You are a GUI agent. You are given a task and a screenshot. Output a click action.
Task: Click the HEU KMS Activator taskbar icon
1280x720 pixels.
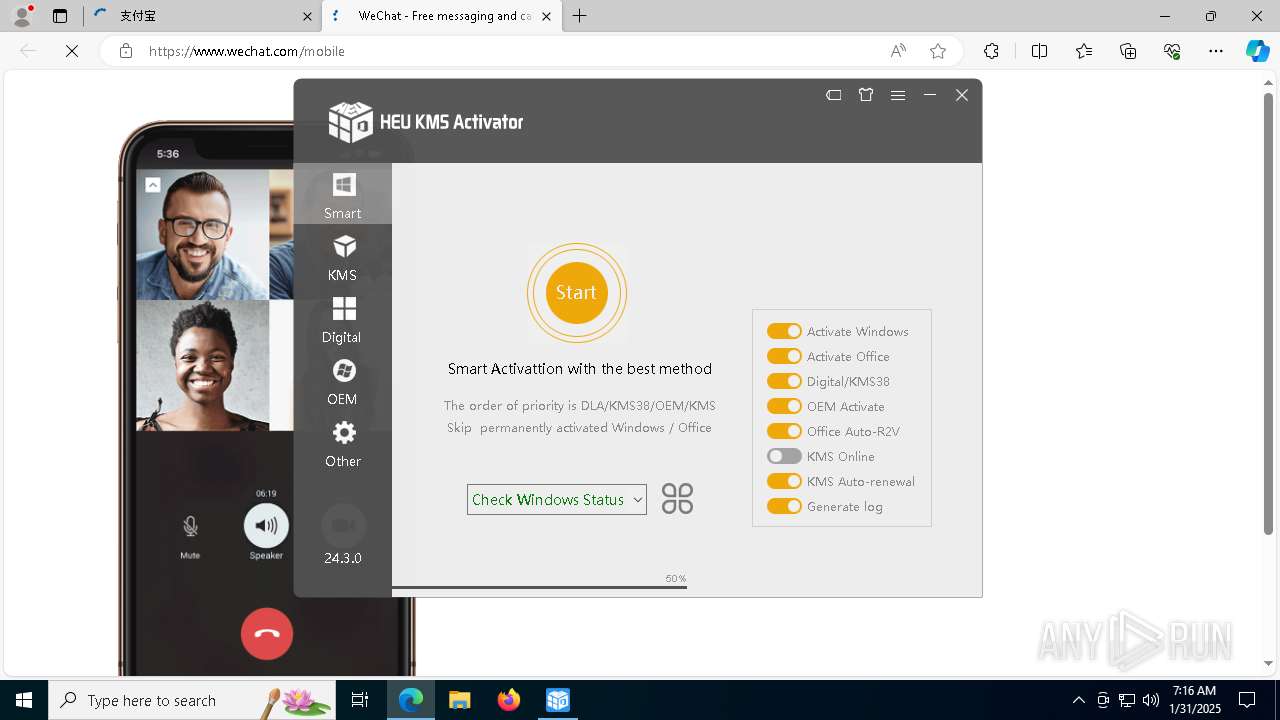[558, 700]
